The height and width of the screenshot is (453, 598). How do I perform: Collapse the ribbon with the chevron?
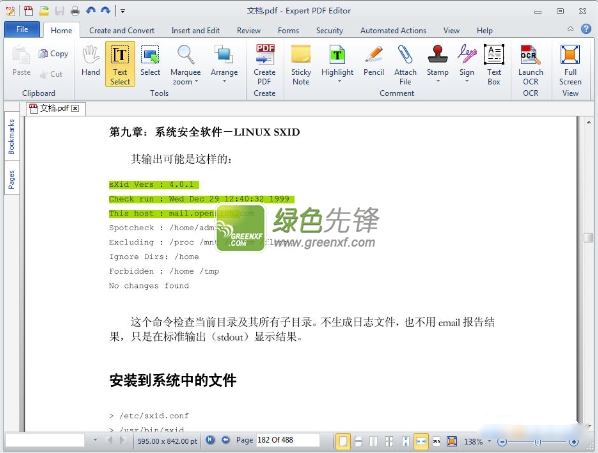point(571,29)
